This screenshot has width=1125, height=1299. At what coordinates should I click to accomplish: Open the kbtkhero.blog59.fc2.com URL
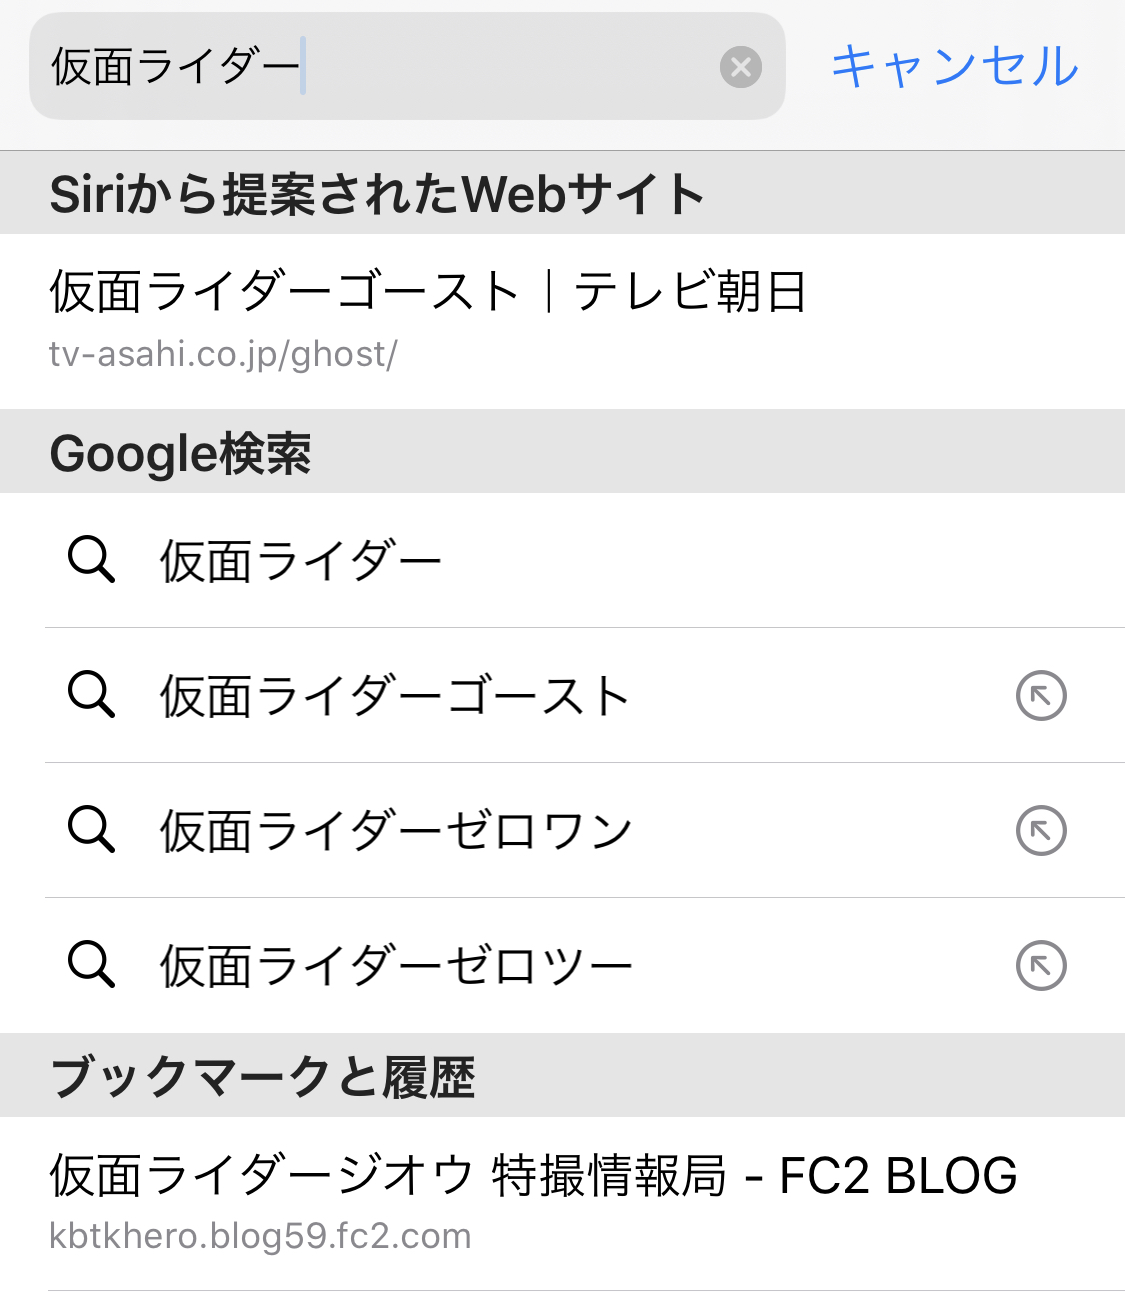tap(260, 1236)
